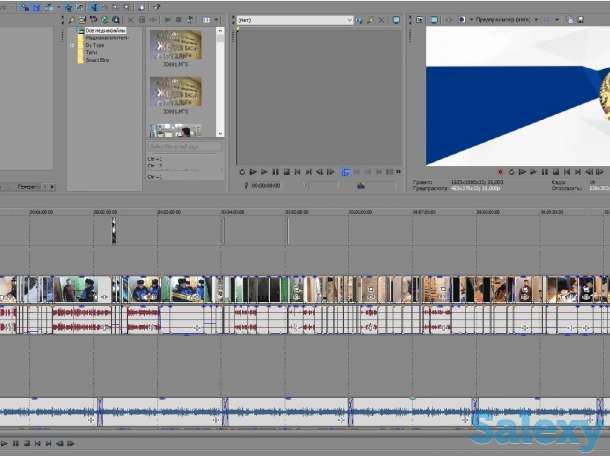Select the Smart Bins folder
610x456 pixels.
coord(97,60)
